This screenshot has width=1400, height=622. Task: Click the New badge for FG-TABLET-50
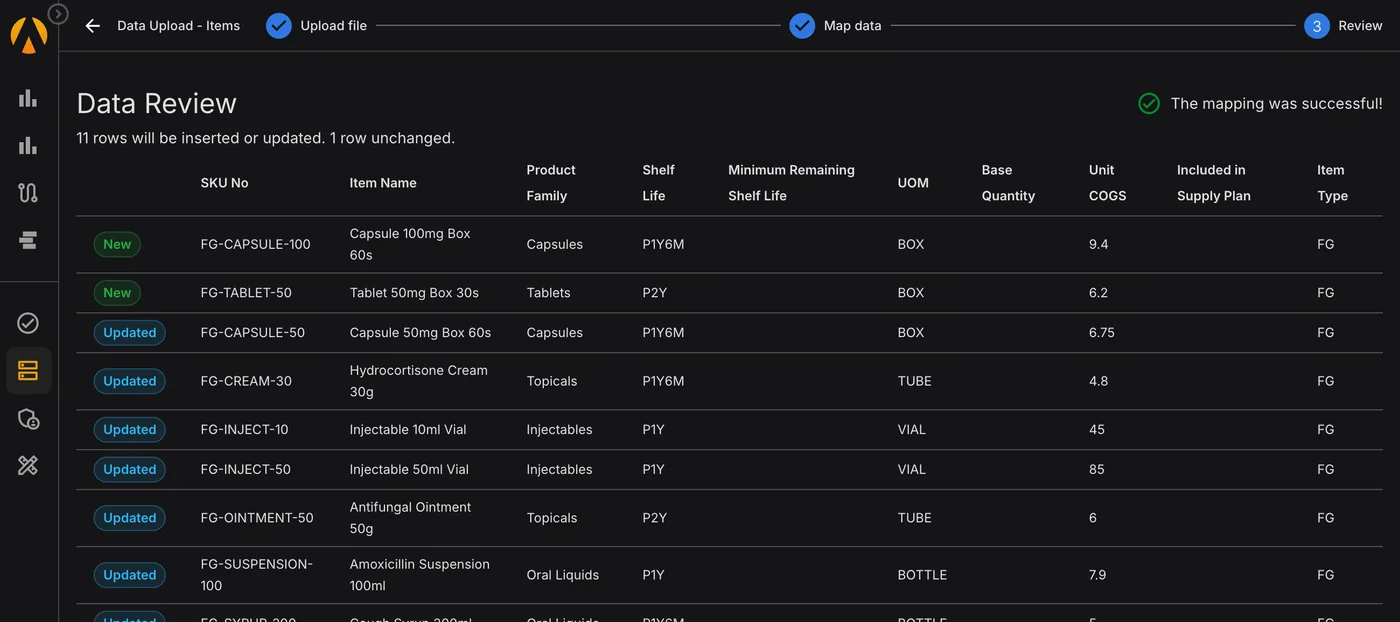point(117,293)
